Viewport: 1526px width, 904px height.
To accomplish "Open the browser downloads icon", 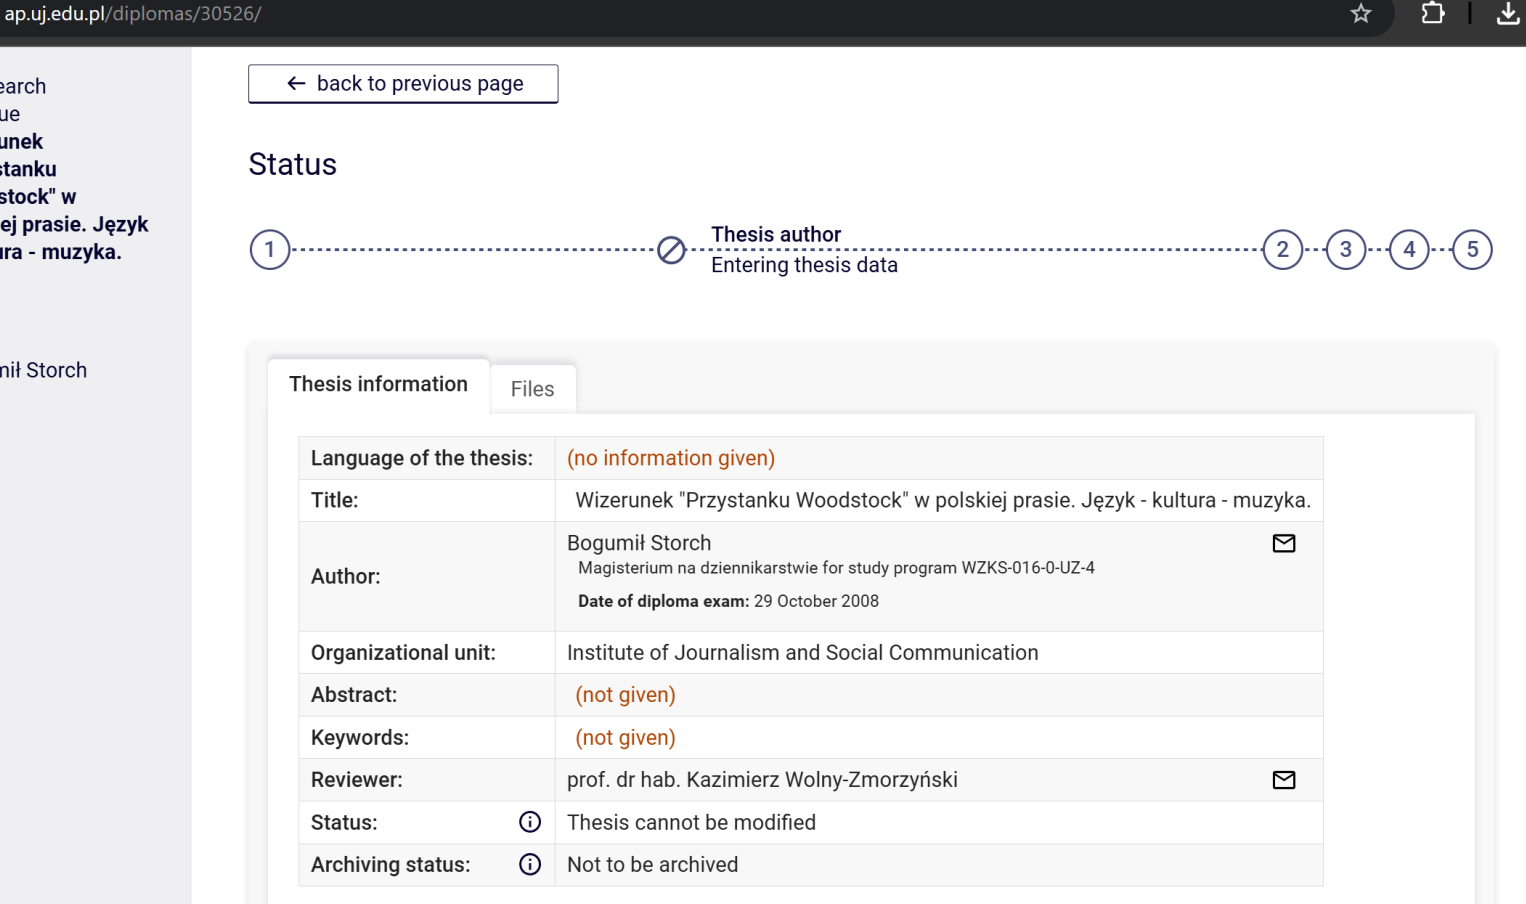I will 1507,14.
